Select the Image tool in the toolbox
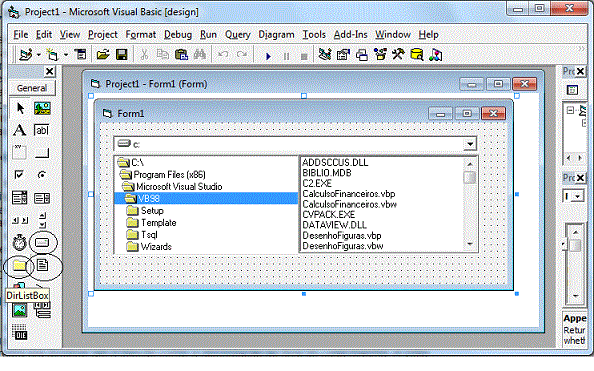Image resolution: width=594 pixels, height=371 pixels. click(x=20, y=310)
